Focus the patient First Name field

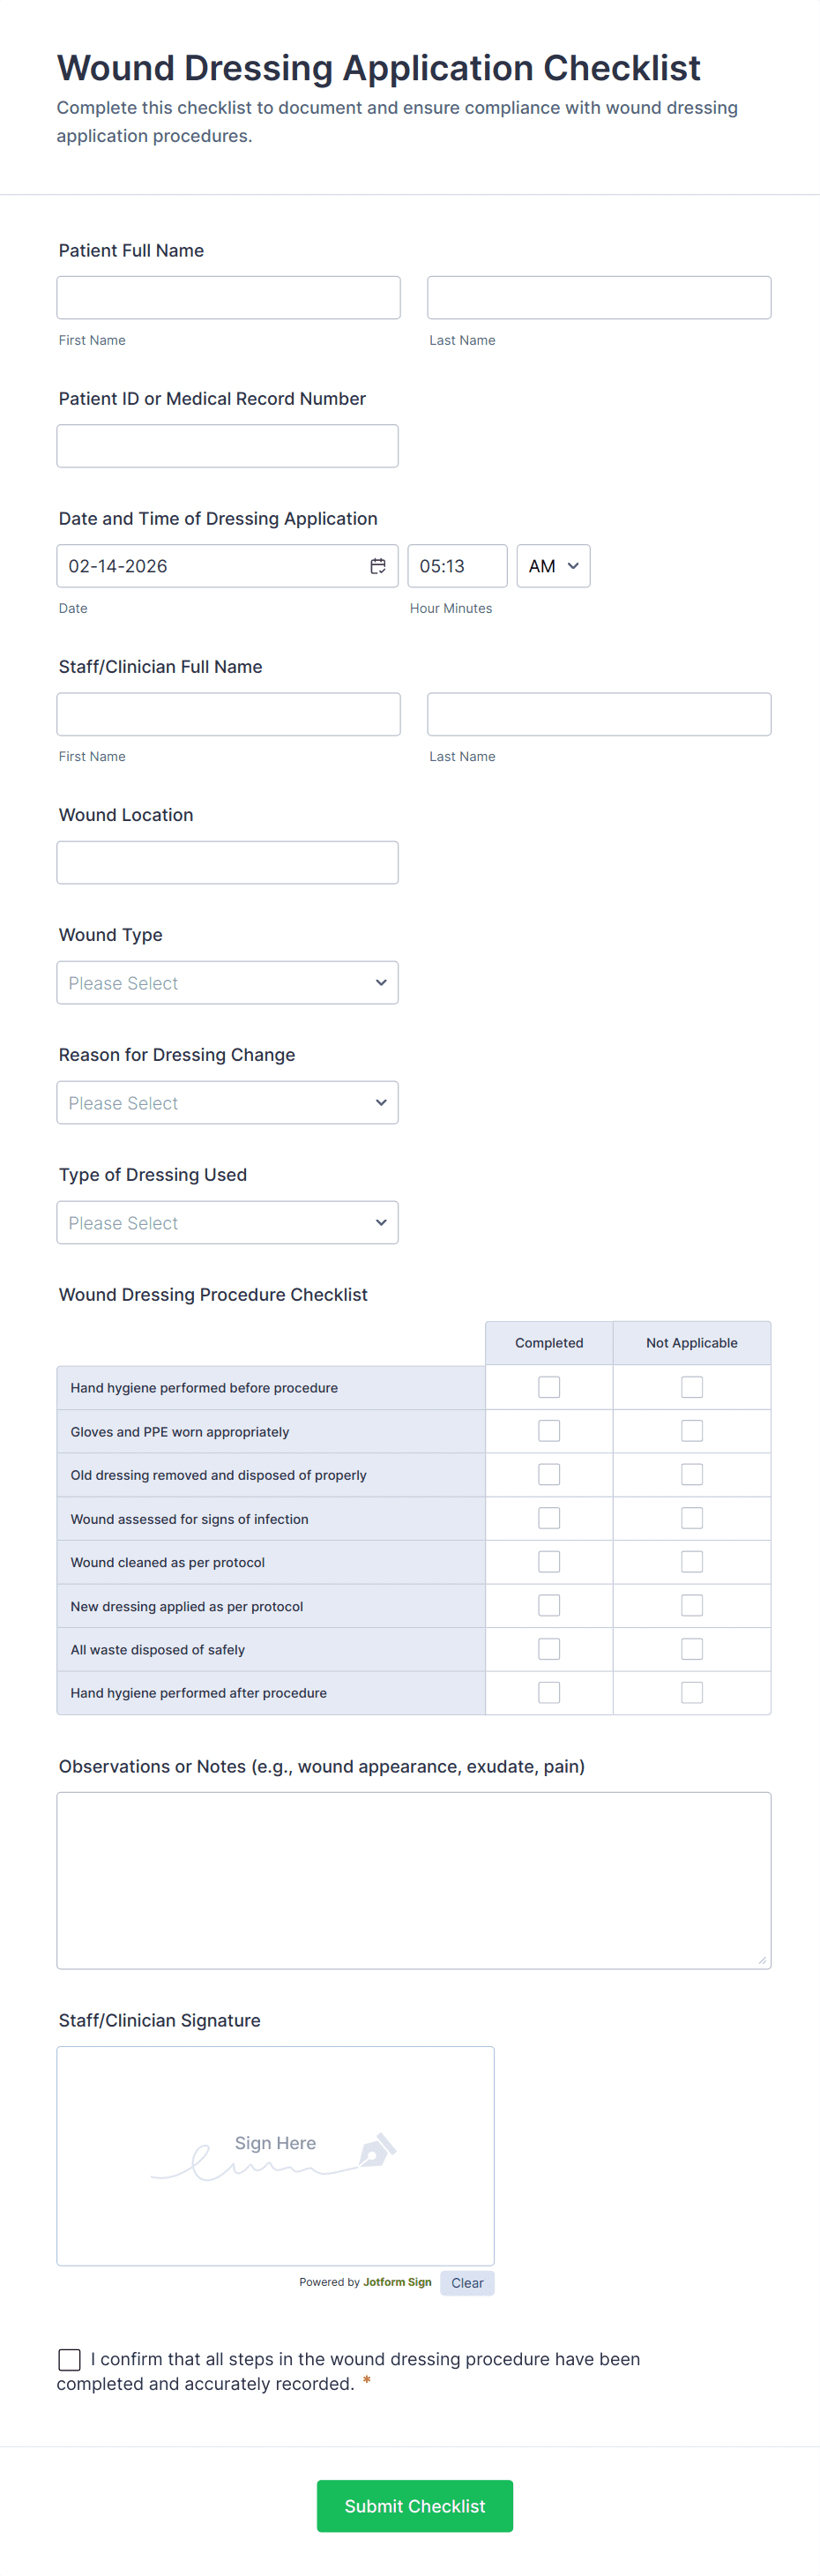pos(228,298)
